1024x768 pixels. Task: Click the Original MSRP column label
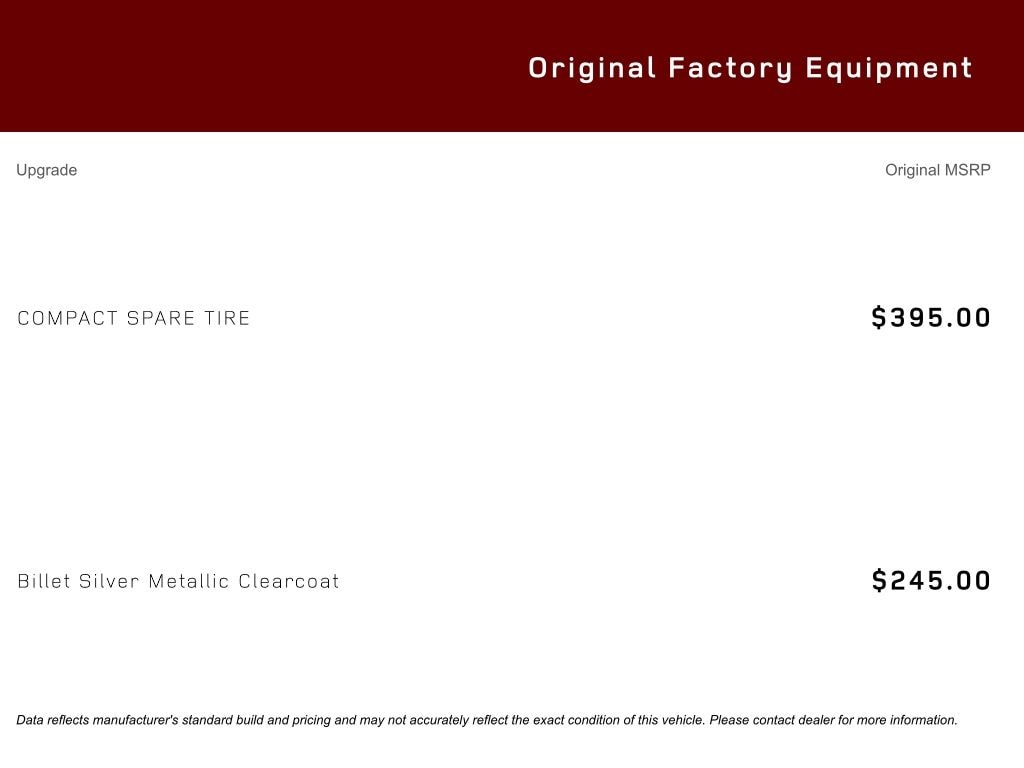coord(937,170)
